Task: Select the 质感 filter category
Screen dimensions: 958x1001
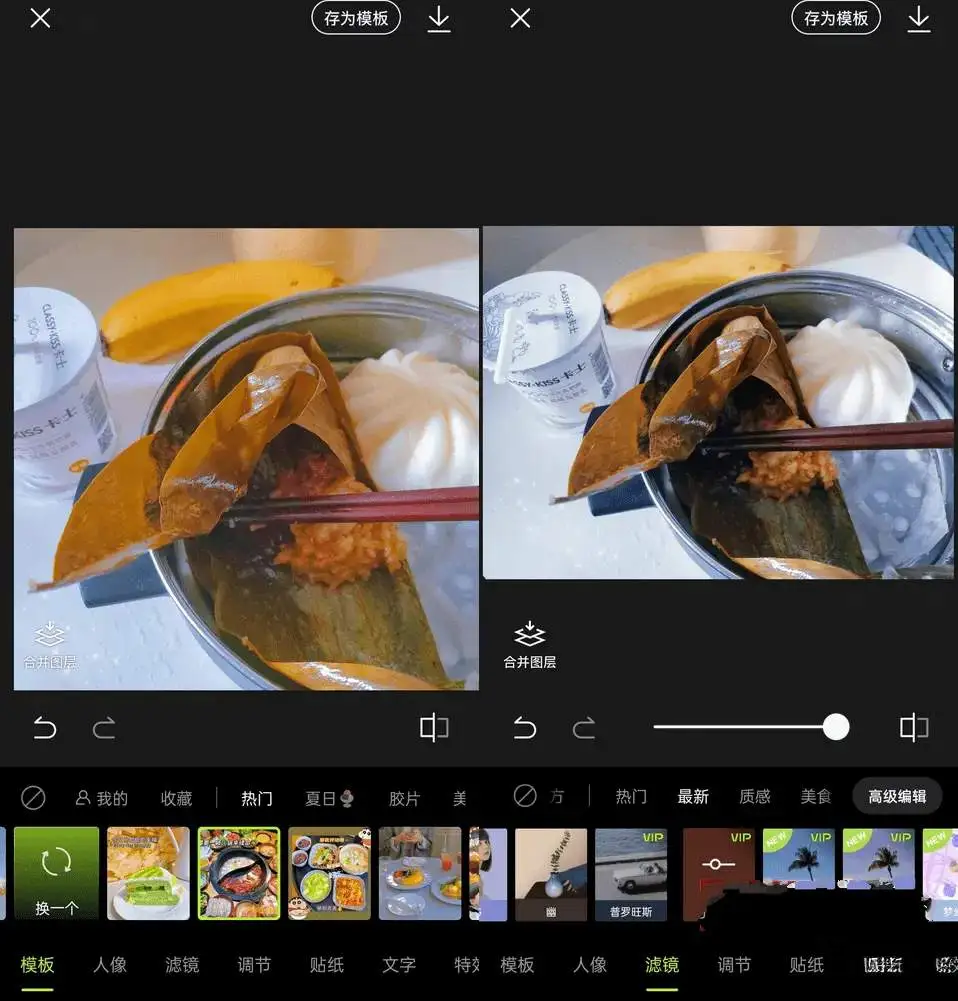Action: coord(754,796)
